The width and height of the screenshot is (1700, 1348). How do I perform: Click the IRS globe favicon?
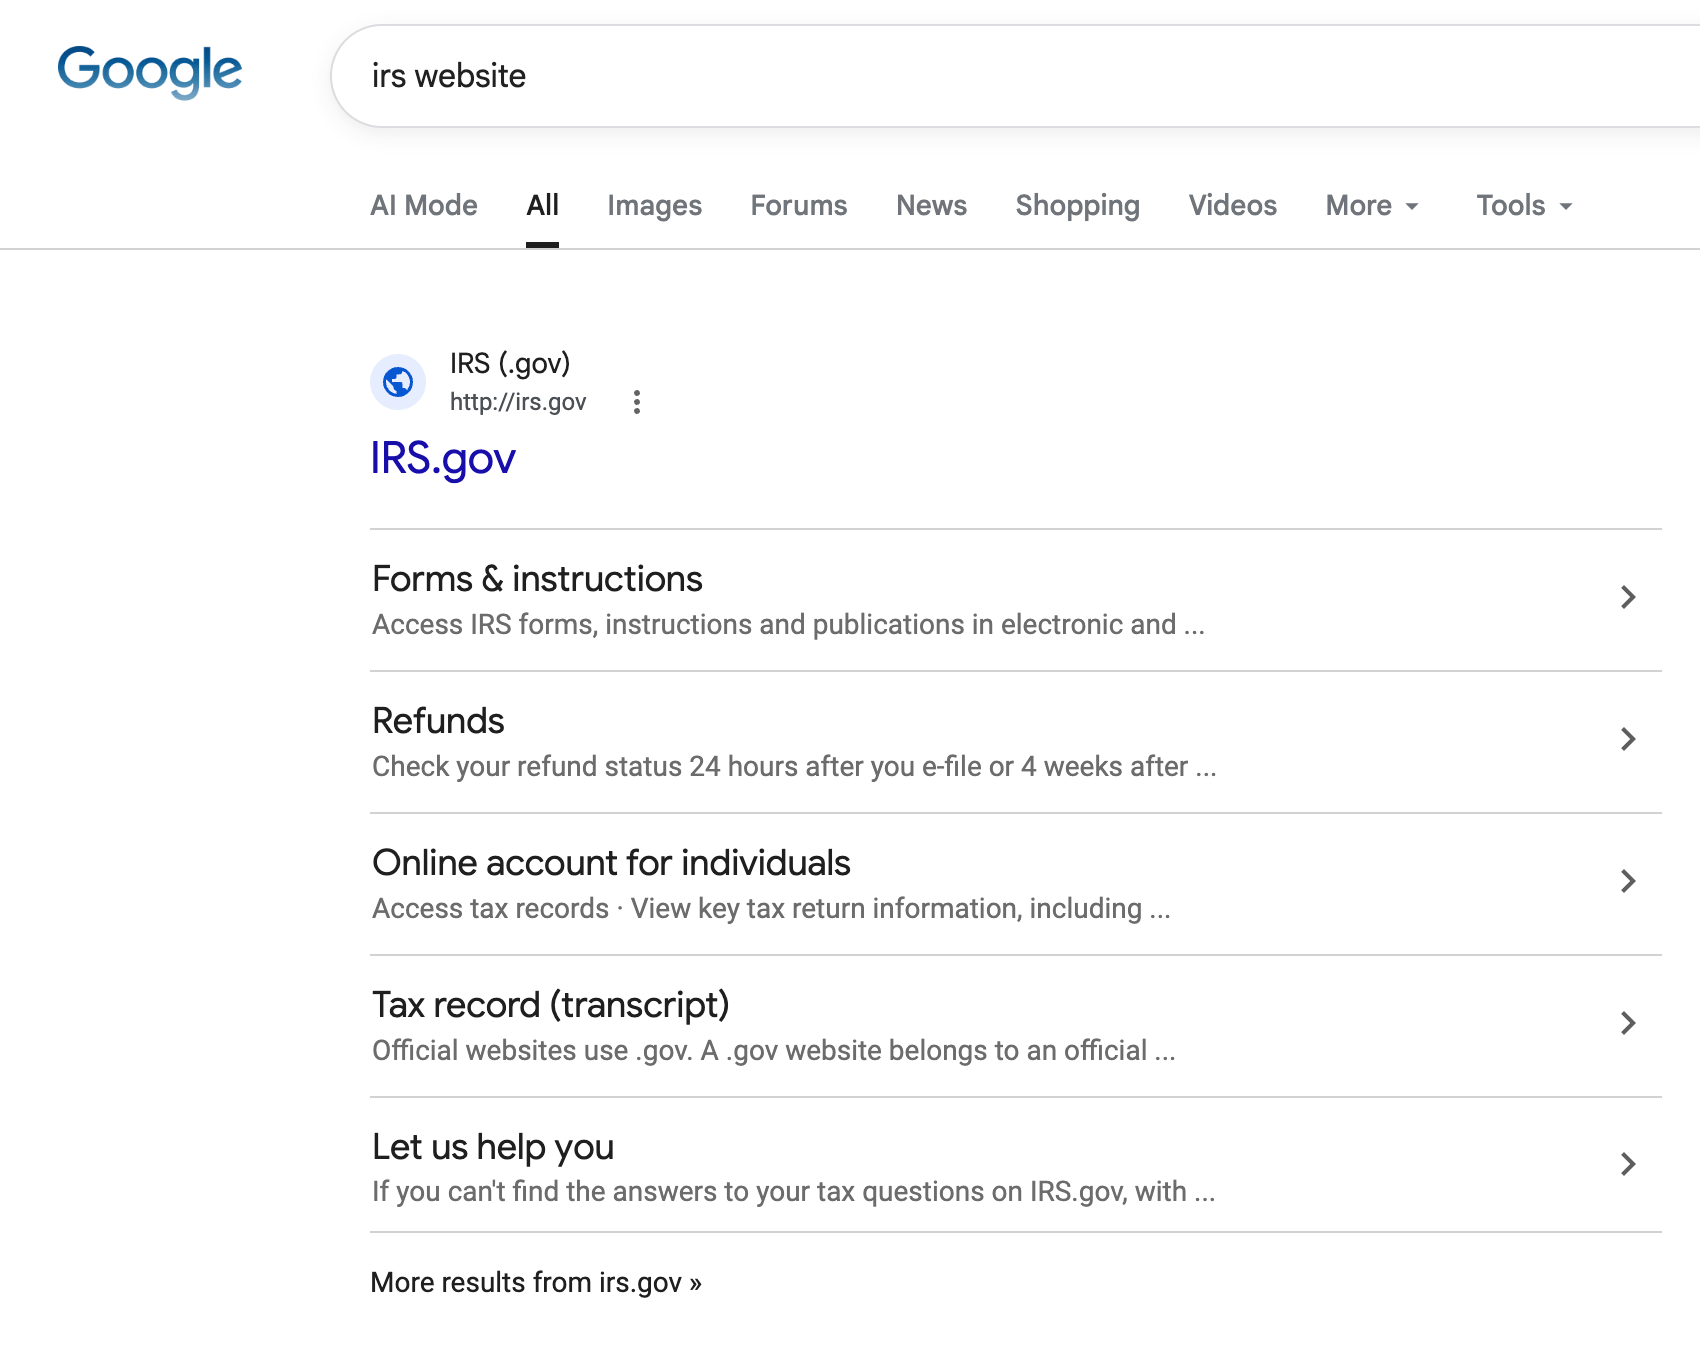pyautogui.click(x=398, y=382)
